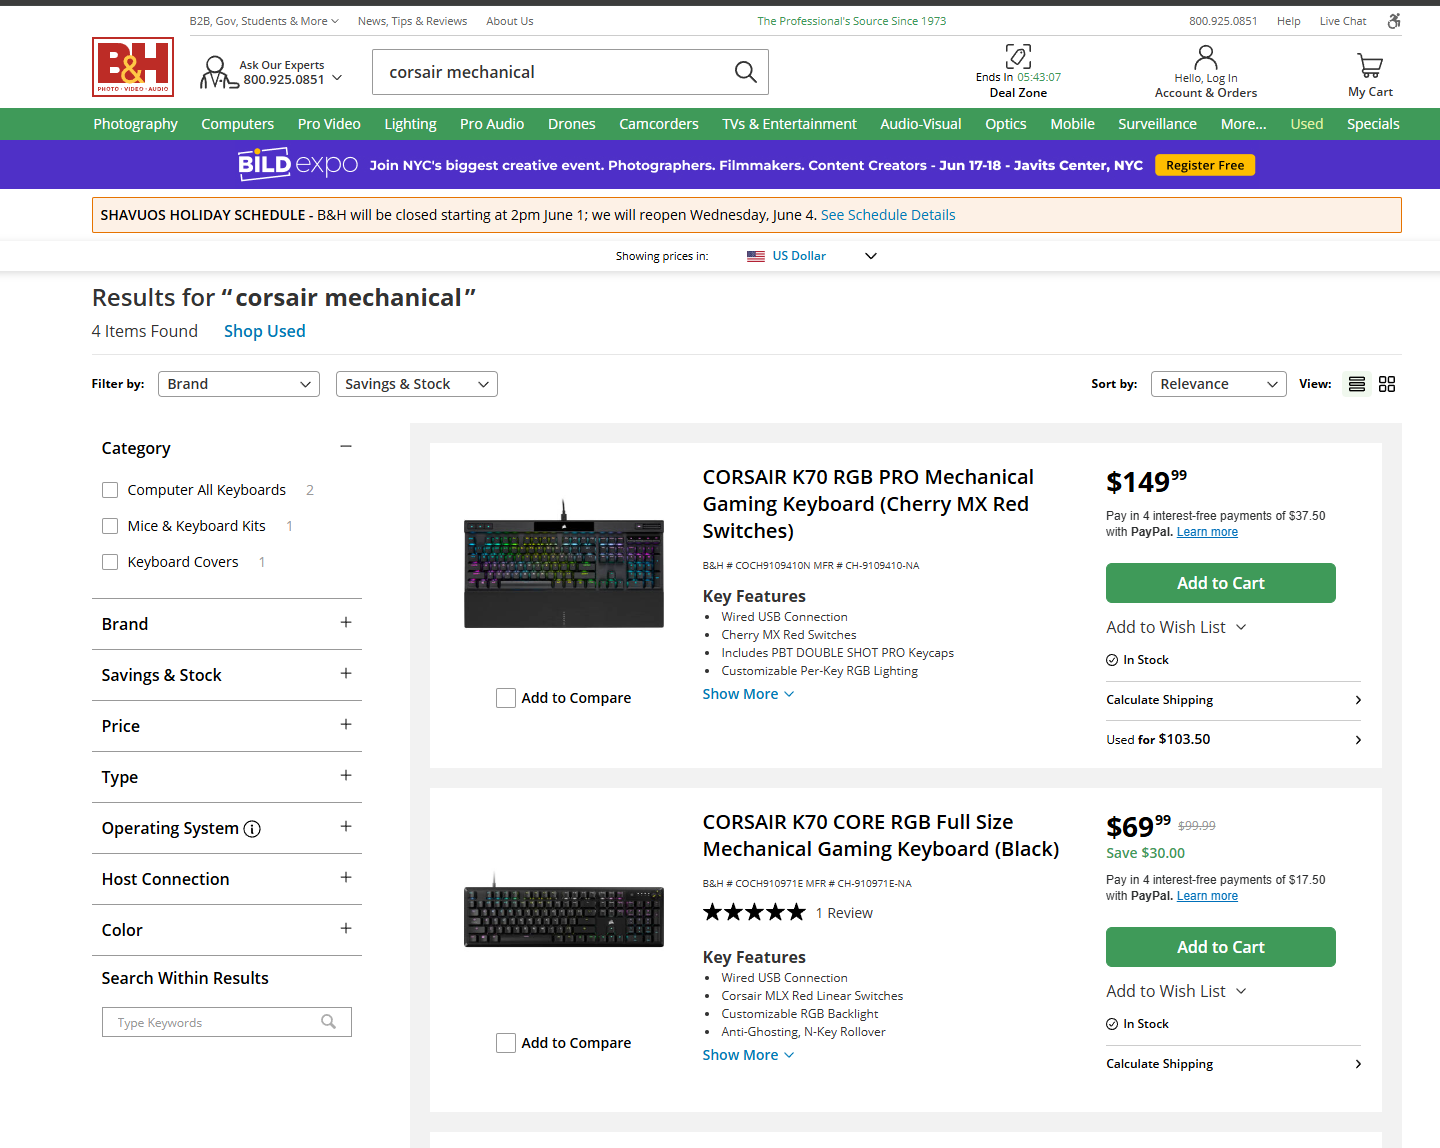Screen dimensions: 1440x1148
Task: Open the Brand filter dropdown
Action: (x=238, y=384)
